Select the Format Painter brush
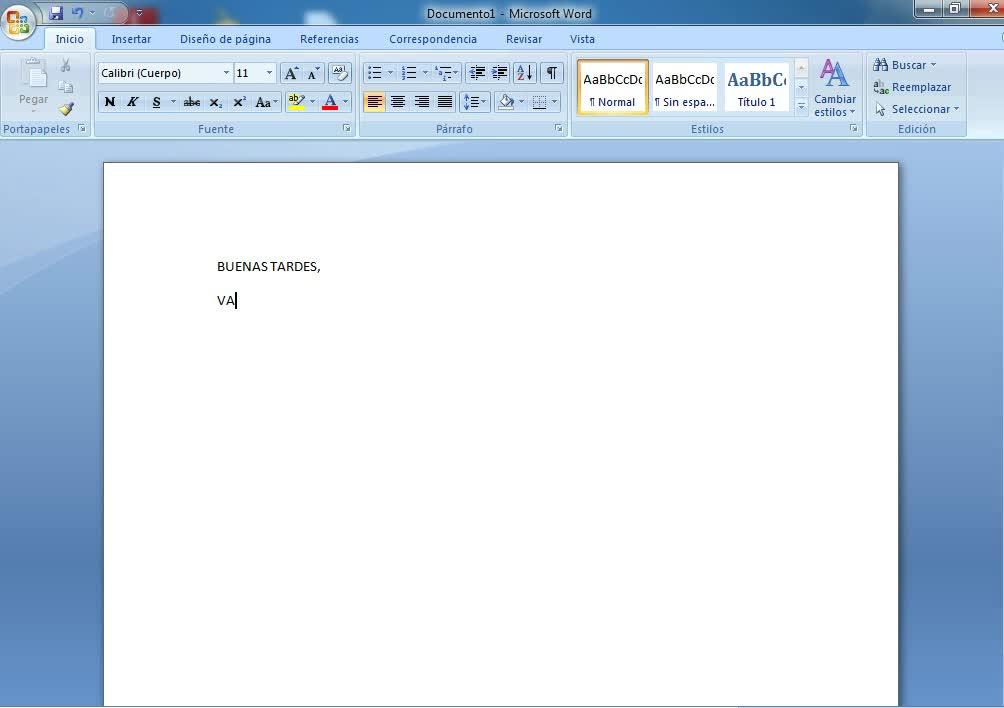 [x=66, y=109]
